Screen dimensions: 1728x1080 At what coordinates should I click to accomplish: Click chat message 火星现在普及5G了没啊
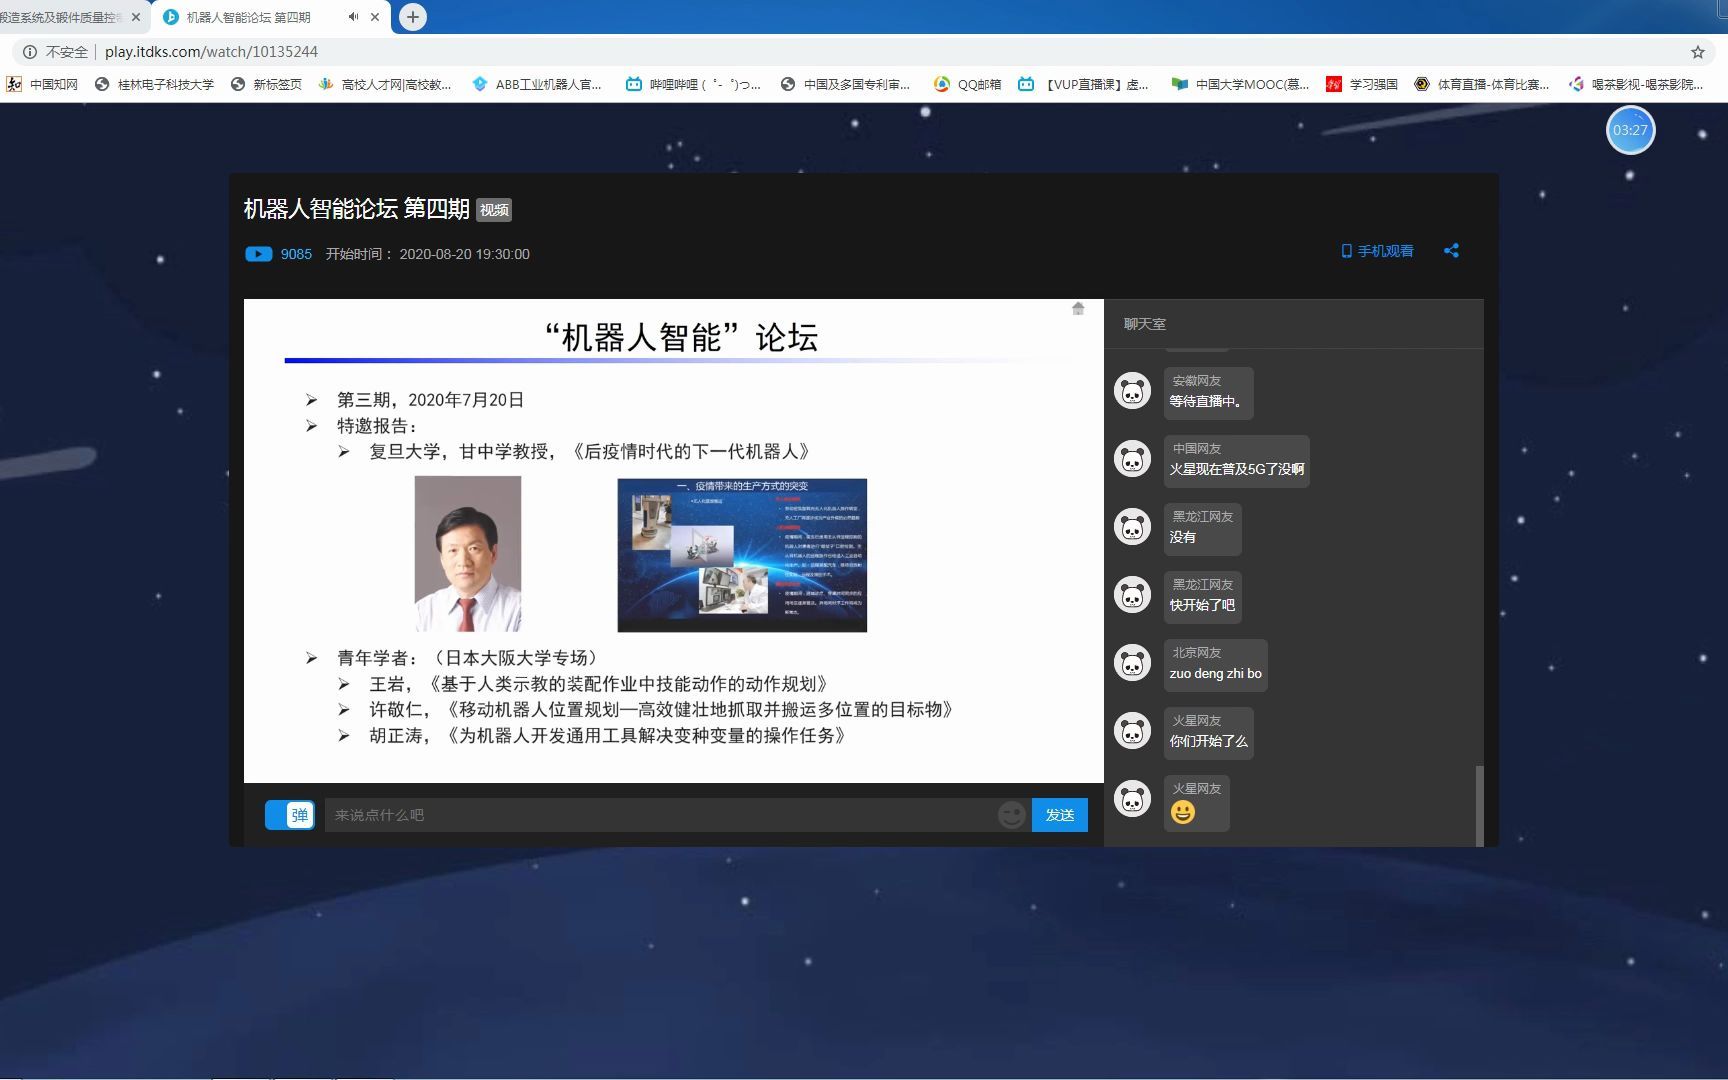1237,469
